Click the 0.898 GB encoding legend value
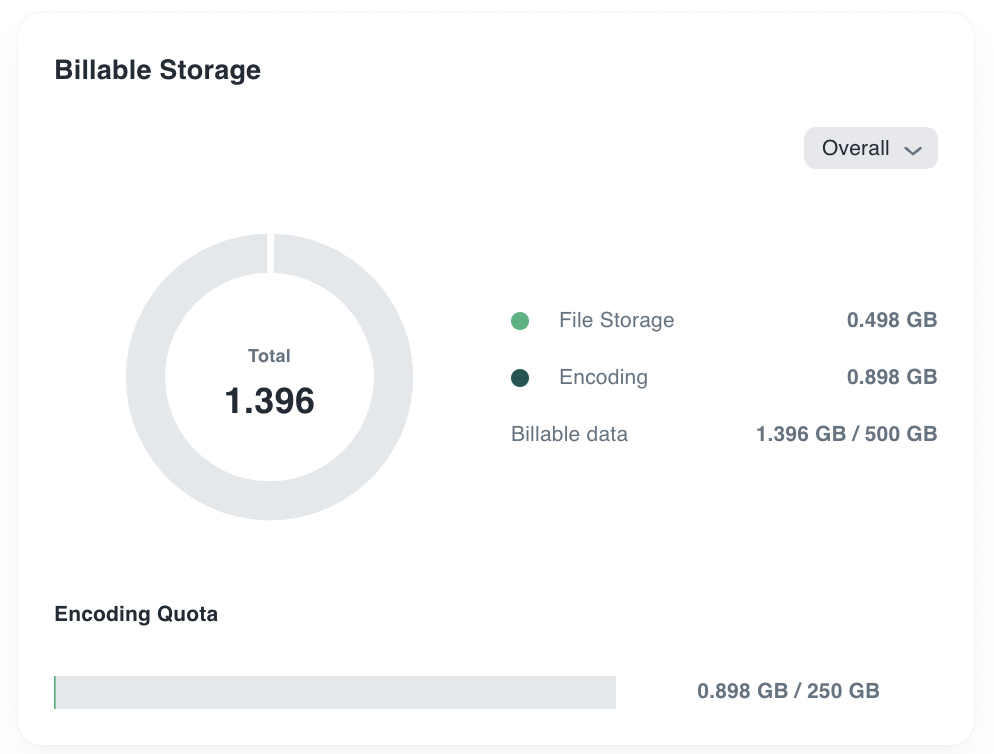The height and width of the screenshot is (754, 994). coord(891,378)
